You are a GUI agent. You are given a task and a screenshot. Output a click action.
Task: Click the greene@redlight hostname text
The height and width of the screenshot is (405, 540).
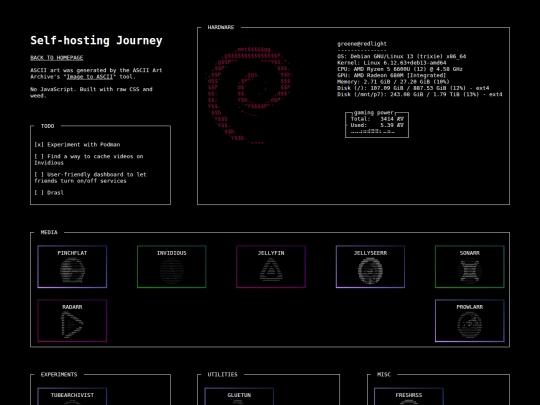[362, 44]
